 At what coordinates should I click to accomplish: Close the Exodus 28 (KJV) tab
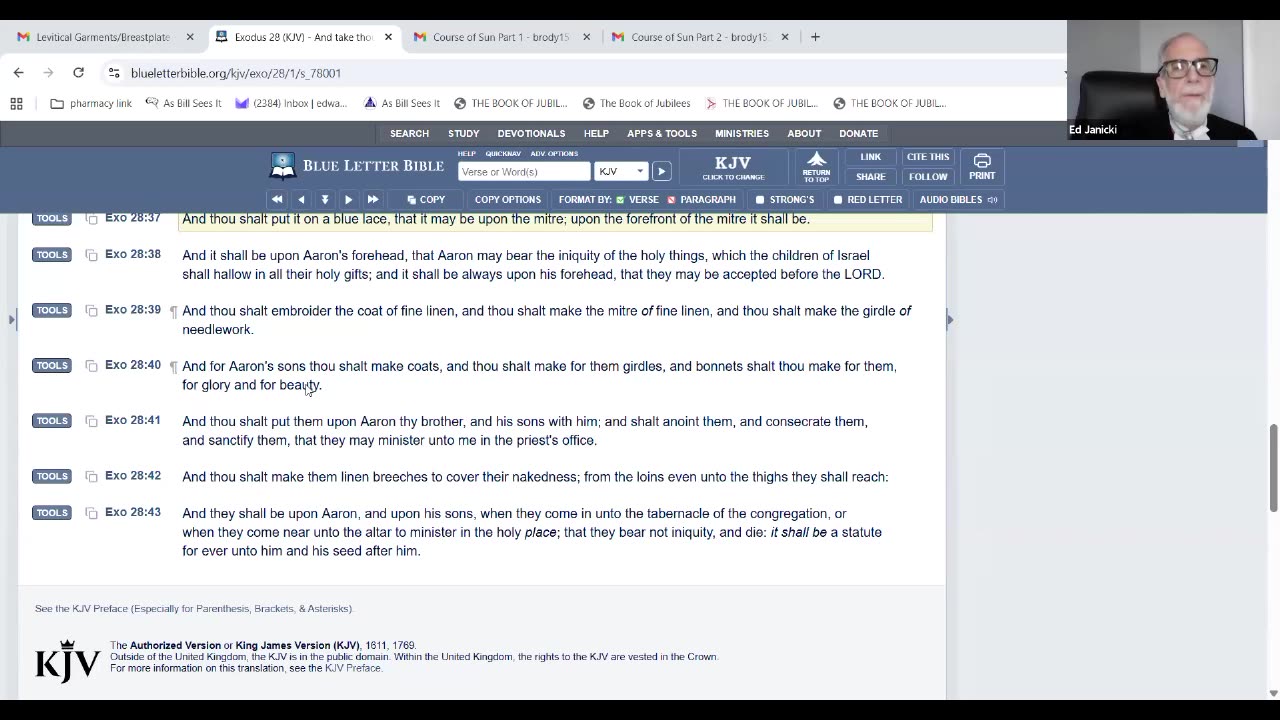tap(388, 37)
